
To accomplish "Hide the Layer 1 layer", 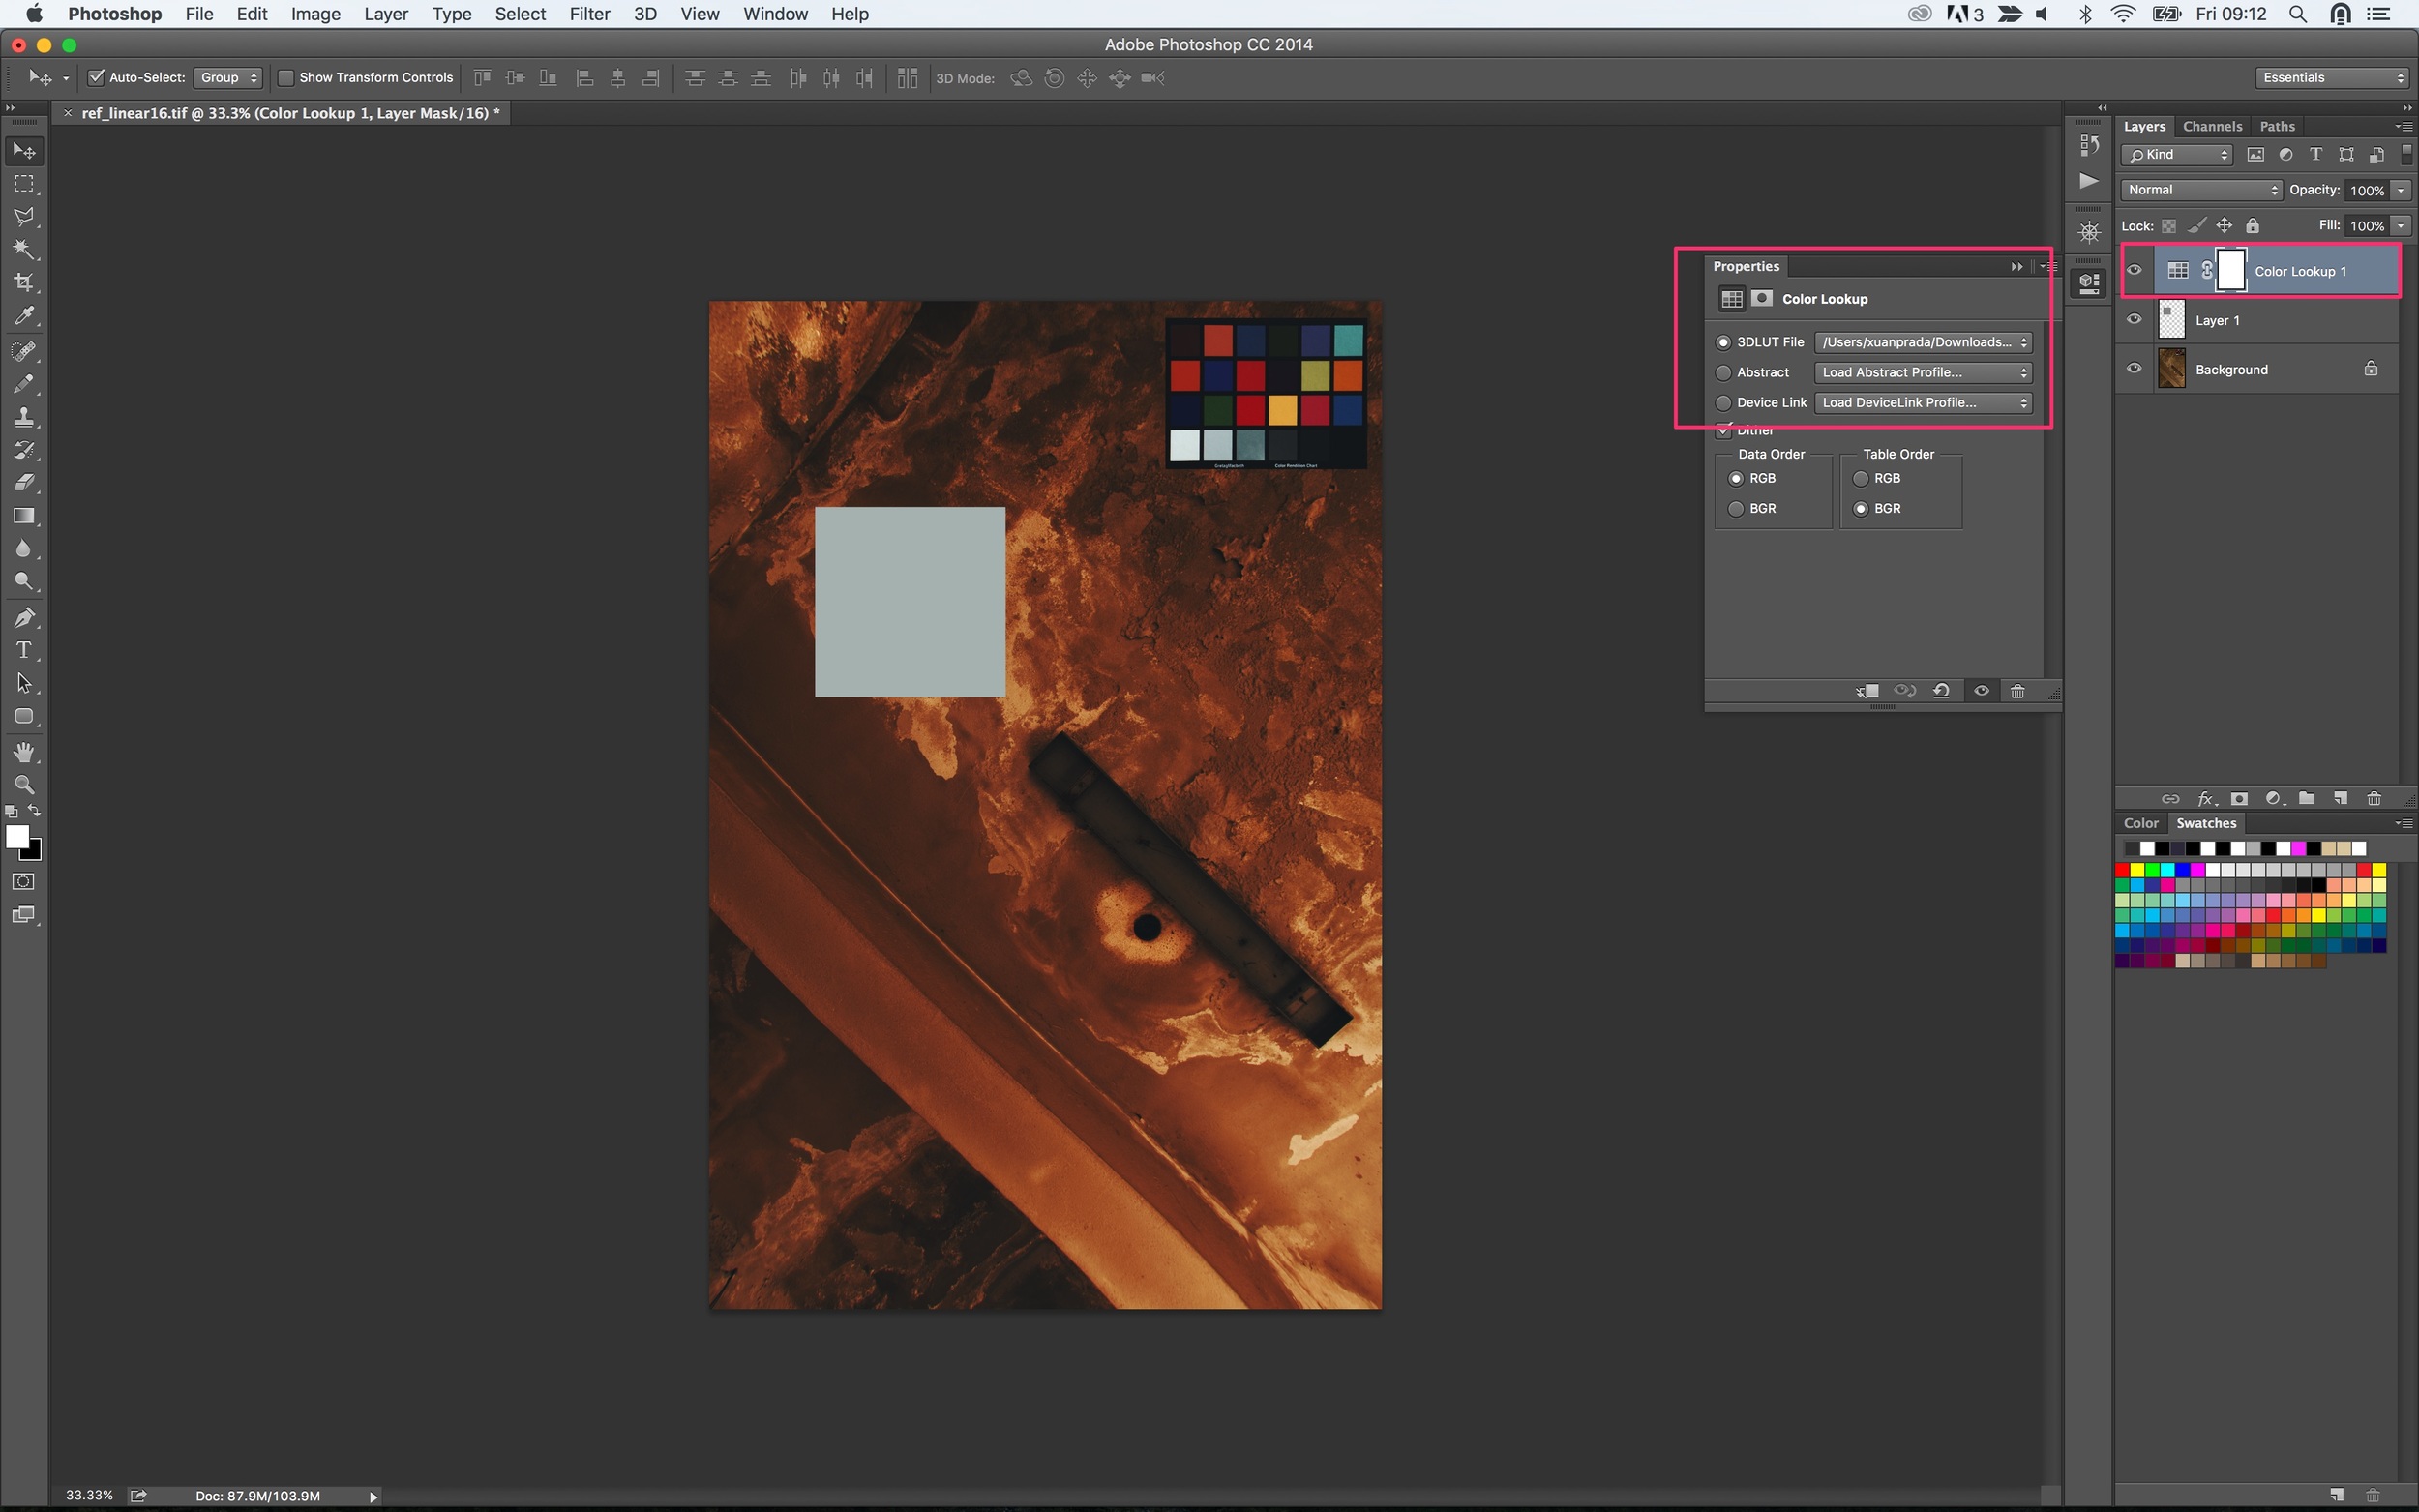I will pyautogui.click(x=2134, y=319).
